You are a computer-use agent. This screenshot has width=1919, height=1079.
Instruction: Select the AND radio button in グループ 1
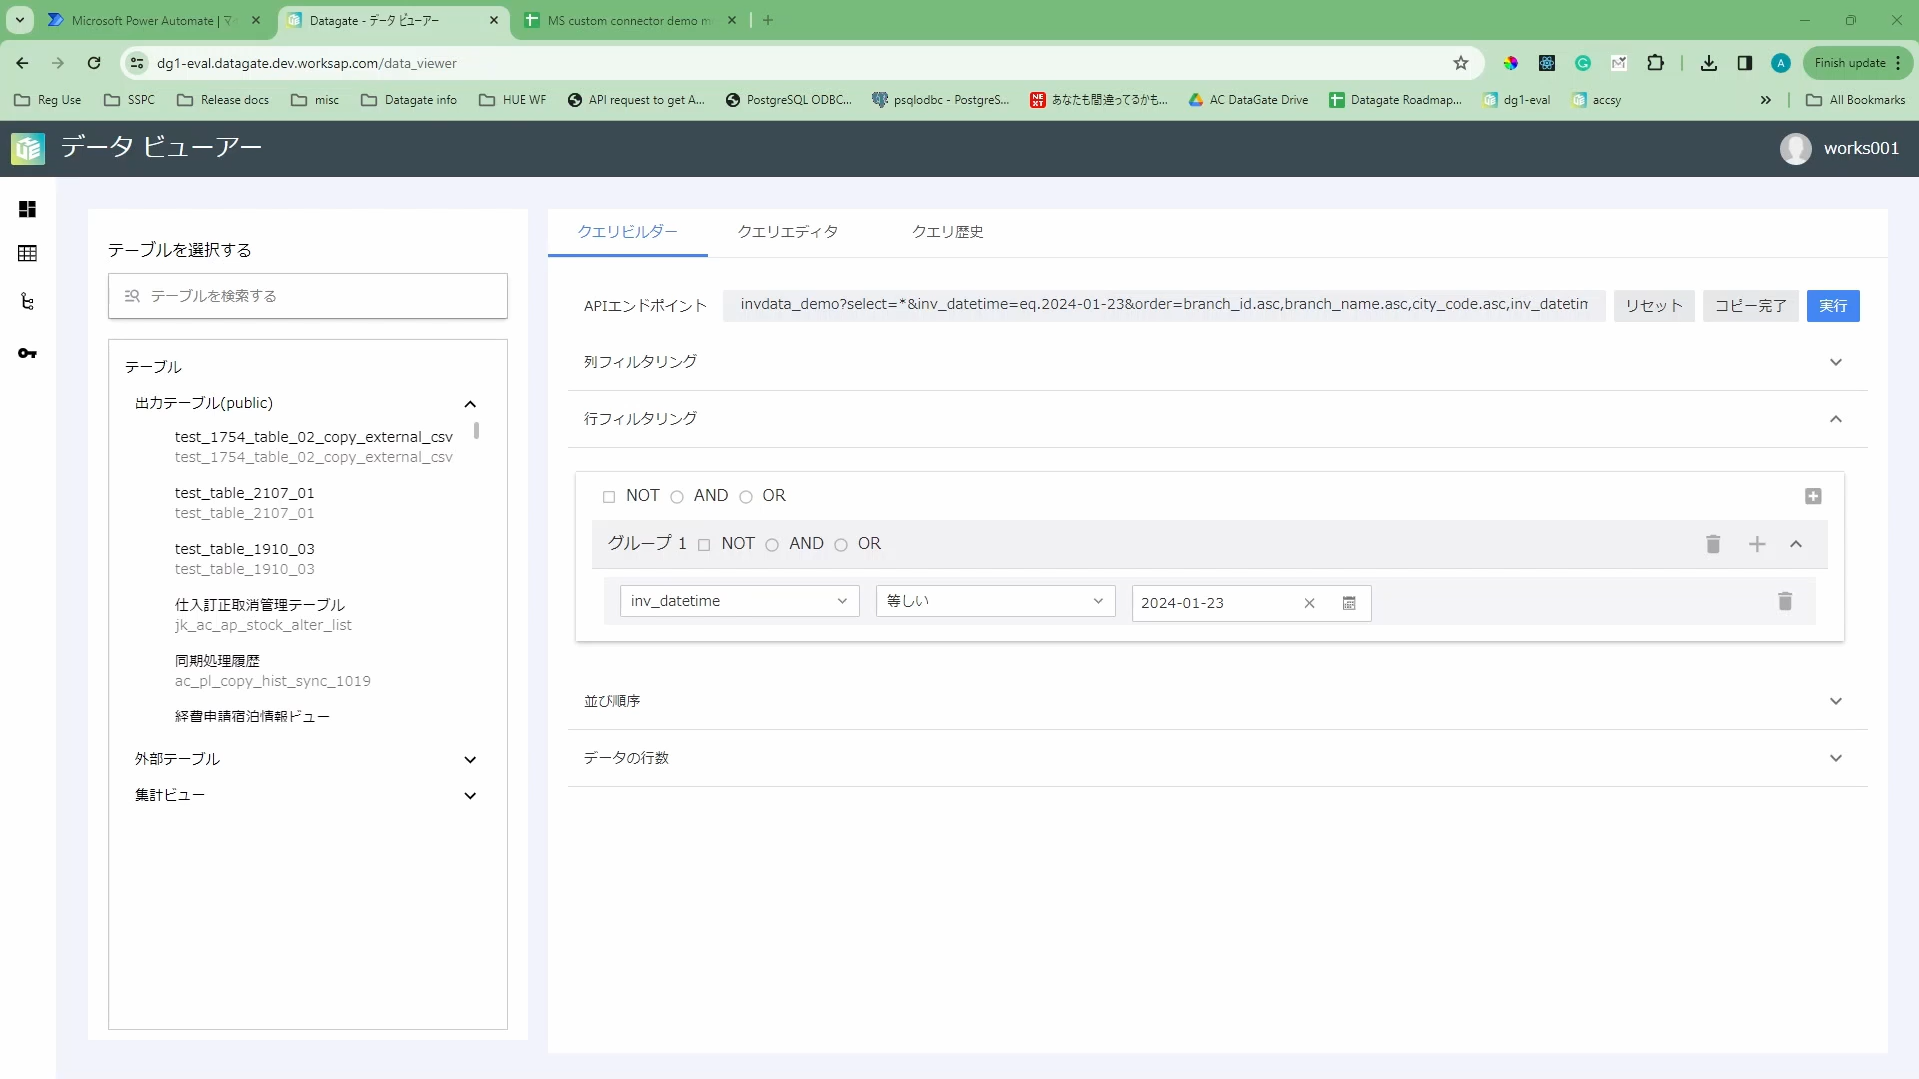point(771,545)
